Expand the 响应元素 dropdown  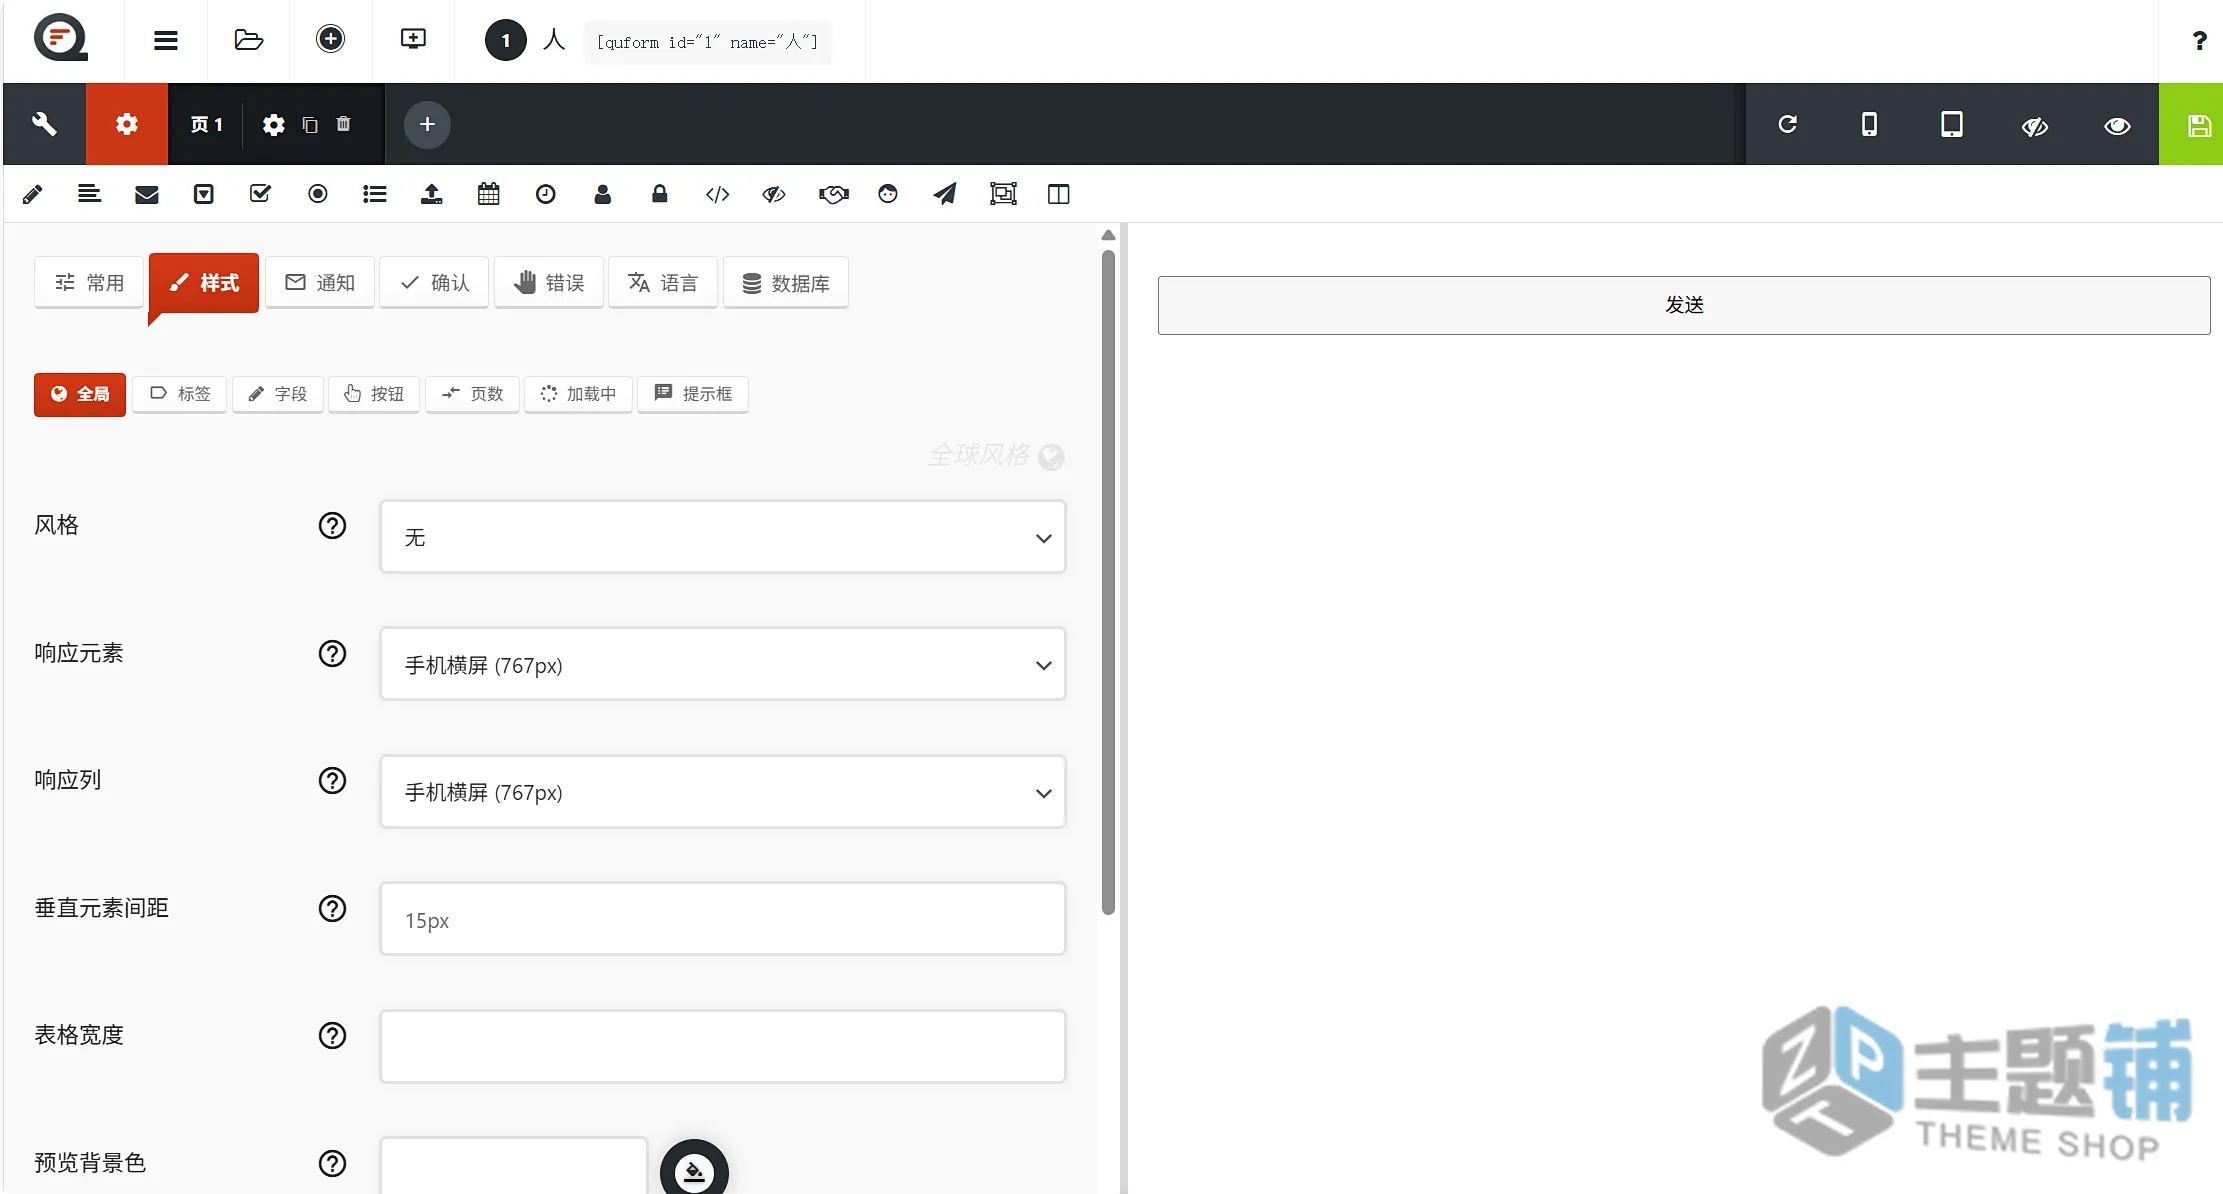pyautogui.click(x=723, y=664)
